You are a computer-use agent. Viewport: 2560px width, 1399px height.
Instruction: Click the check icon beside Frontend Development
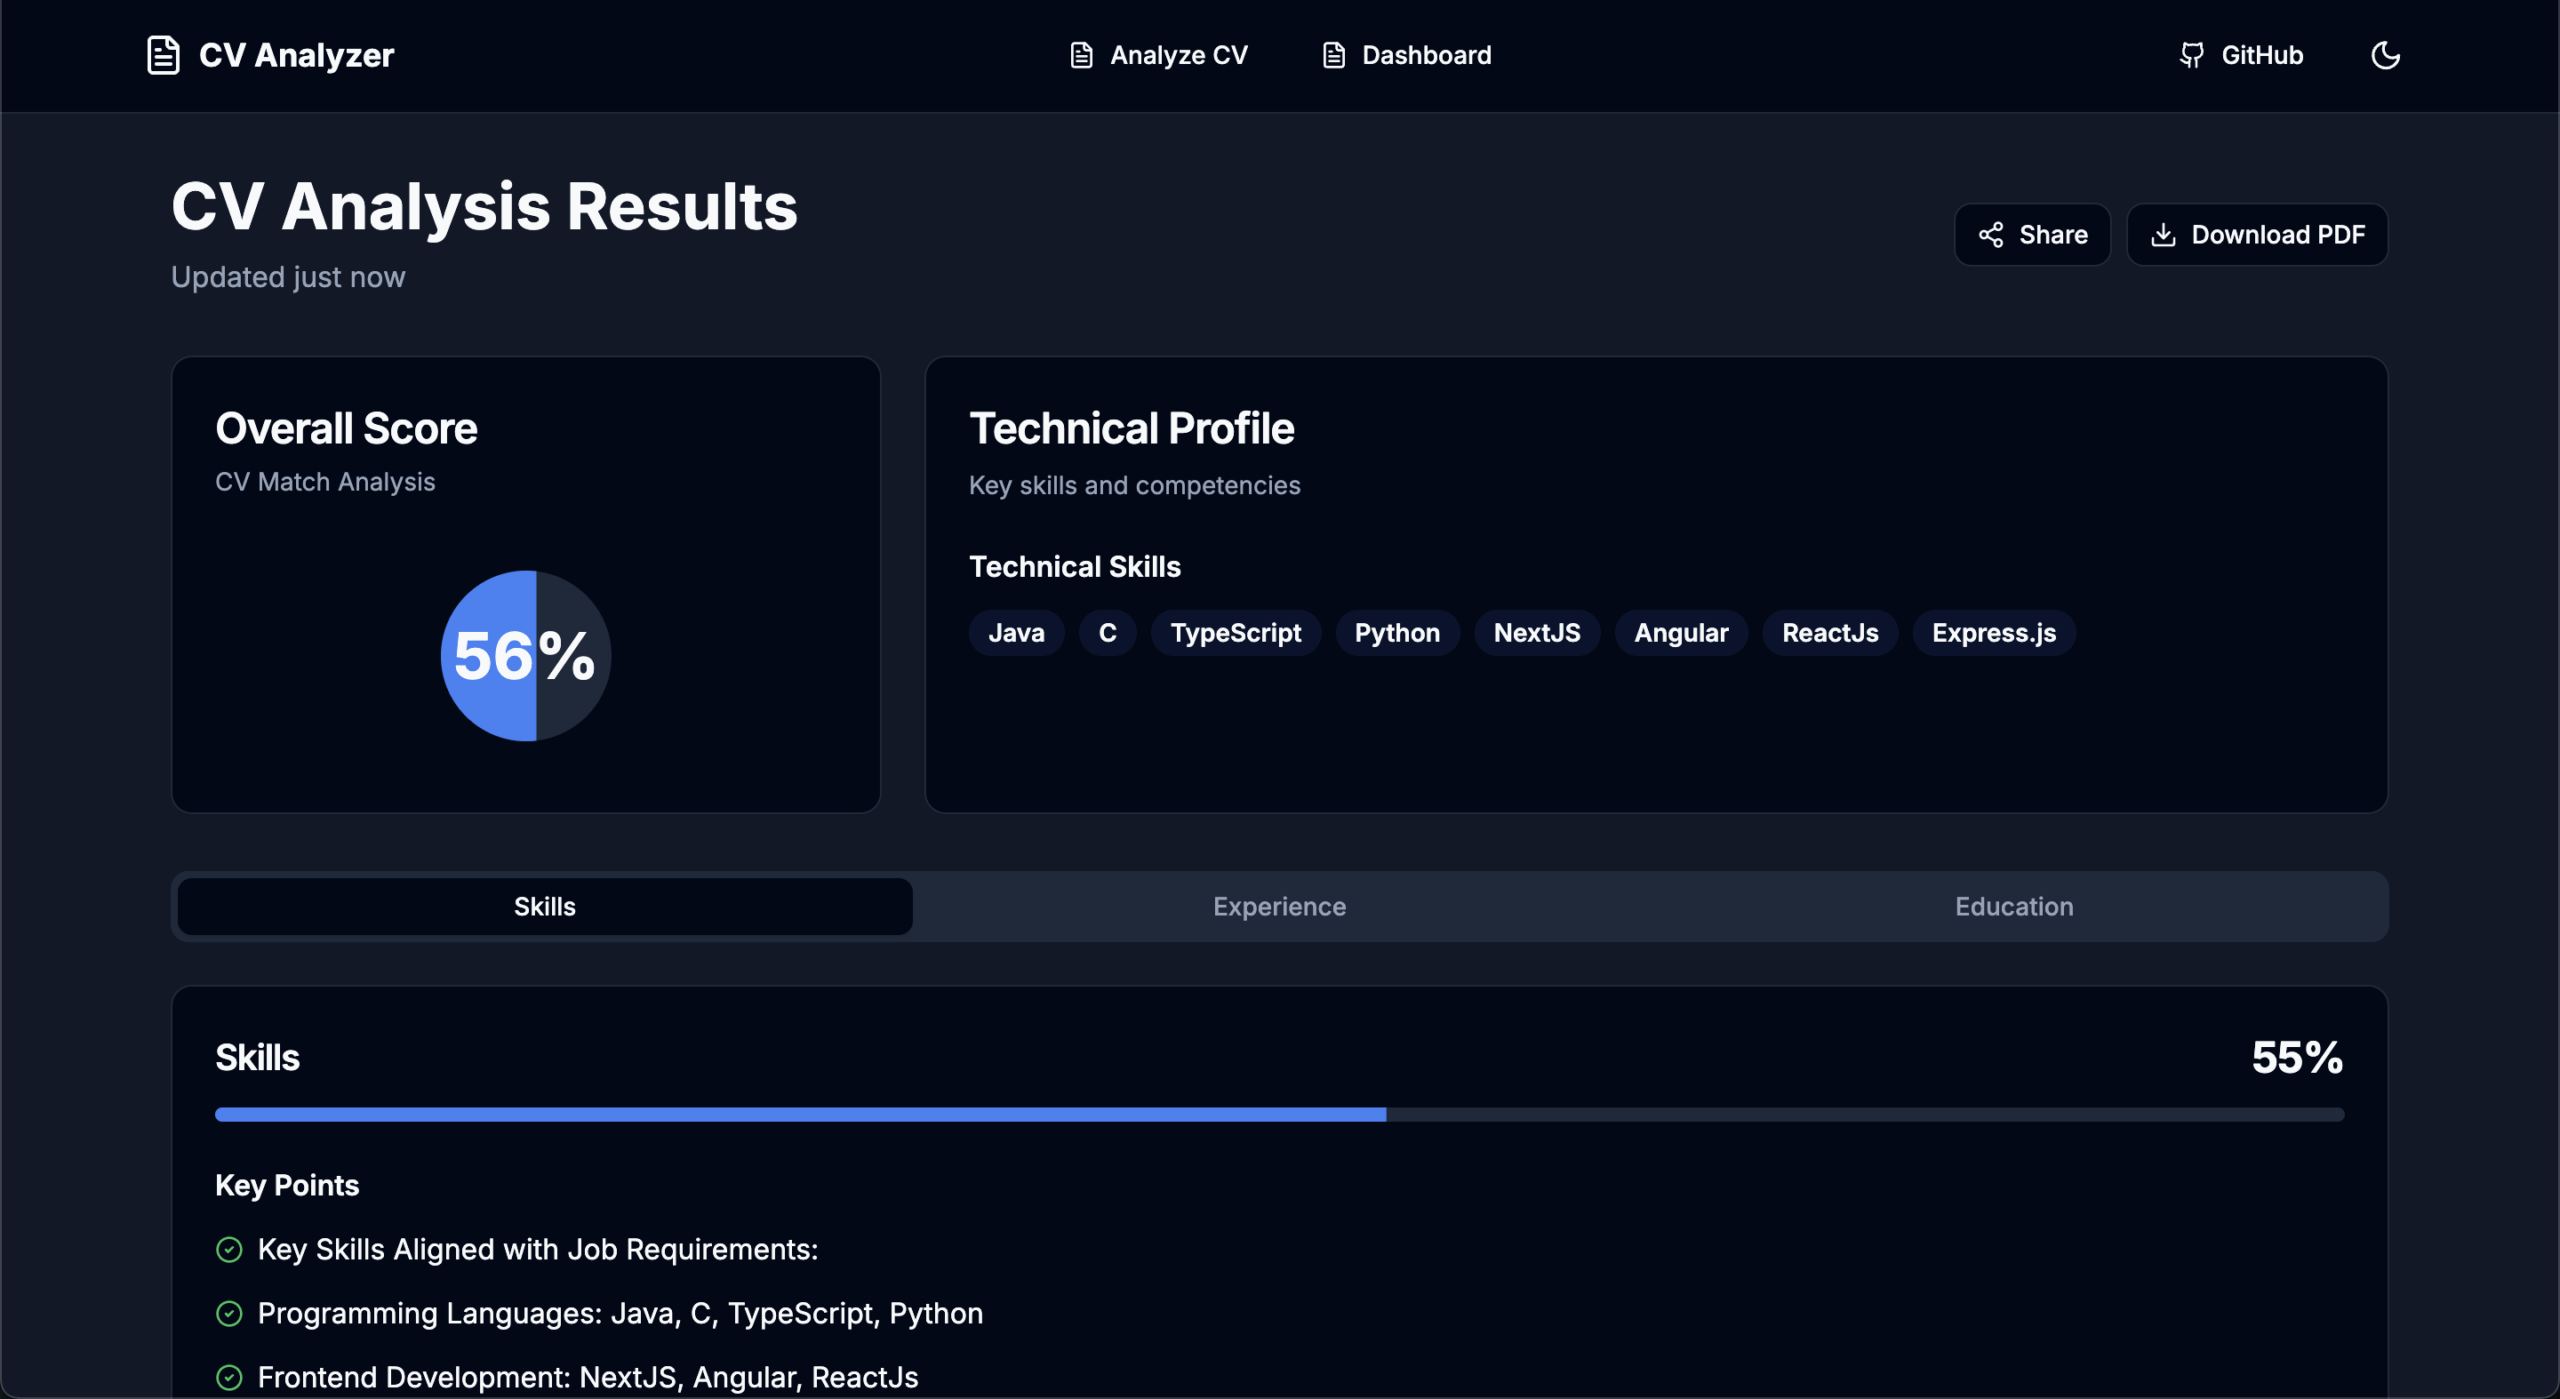pos(229,1377)
